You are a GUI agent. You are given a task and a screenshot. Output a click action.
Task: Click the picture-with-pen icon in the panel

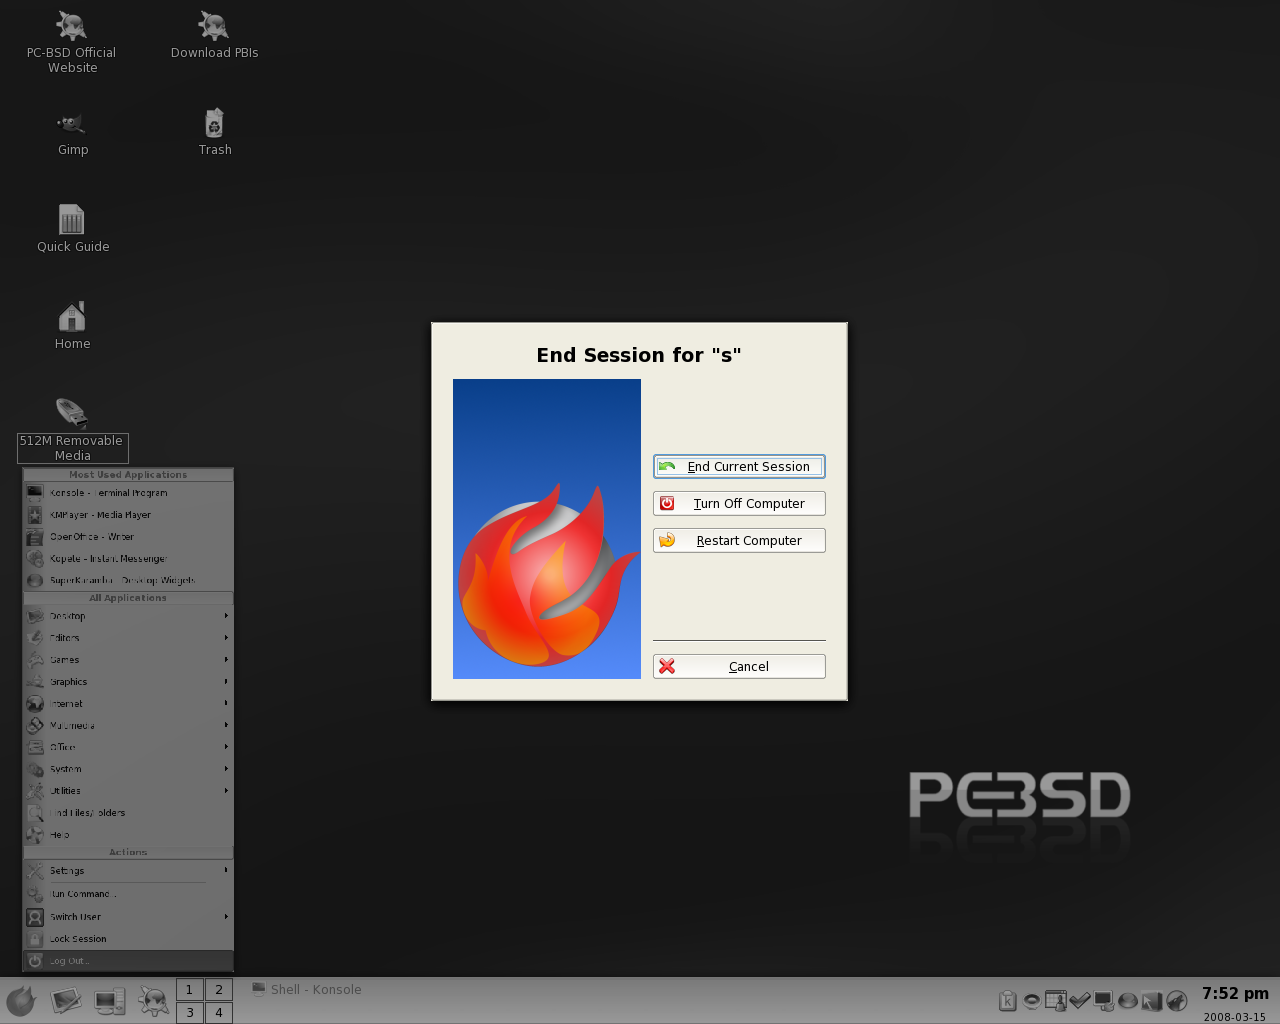[x=66, y=1001]
